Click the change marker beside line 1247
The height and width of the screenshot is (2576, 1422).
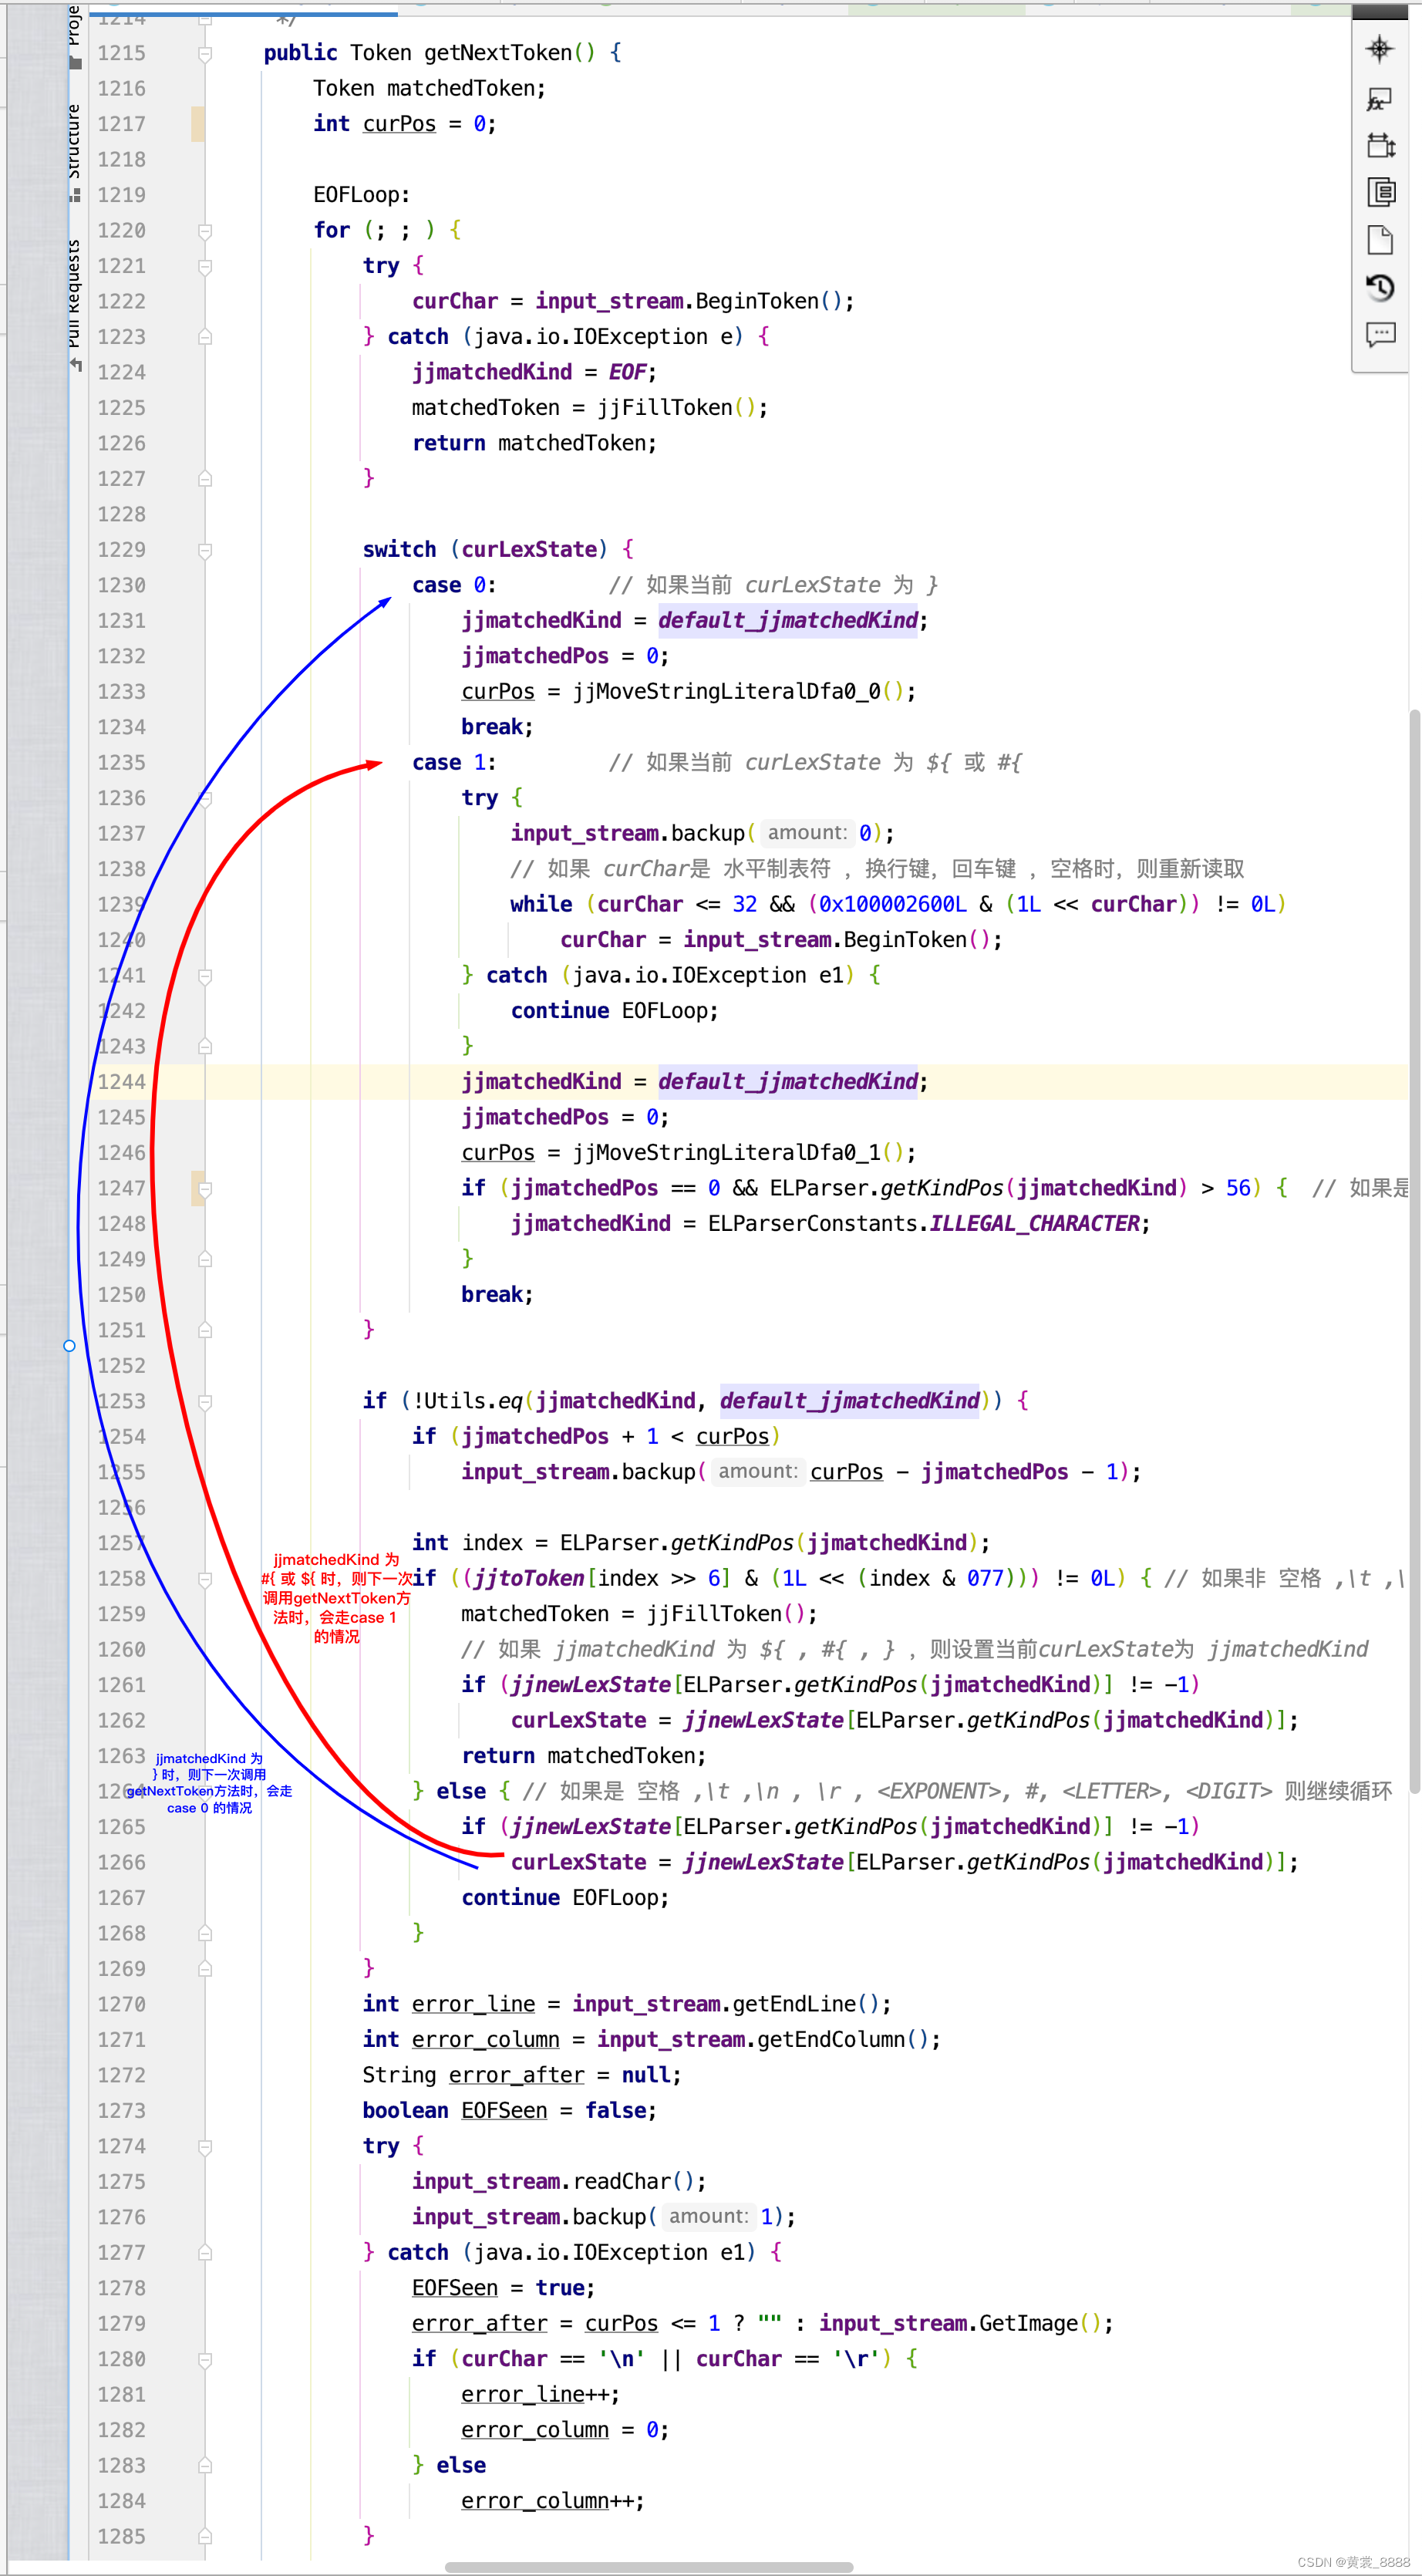click(197, 1188)
